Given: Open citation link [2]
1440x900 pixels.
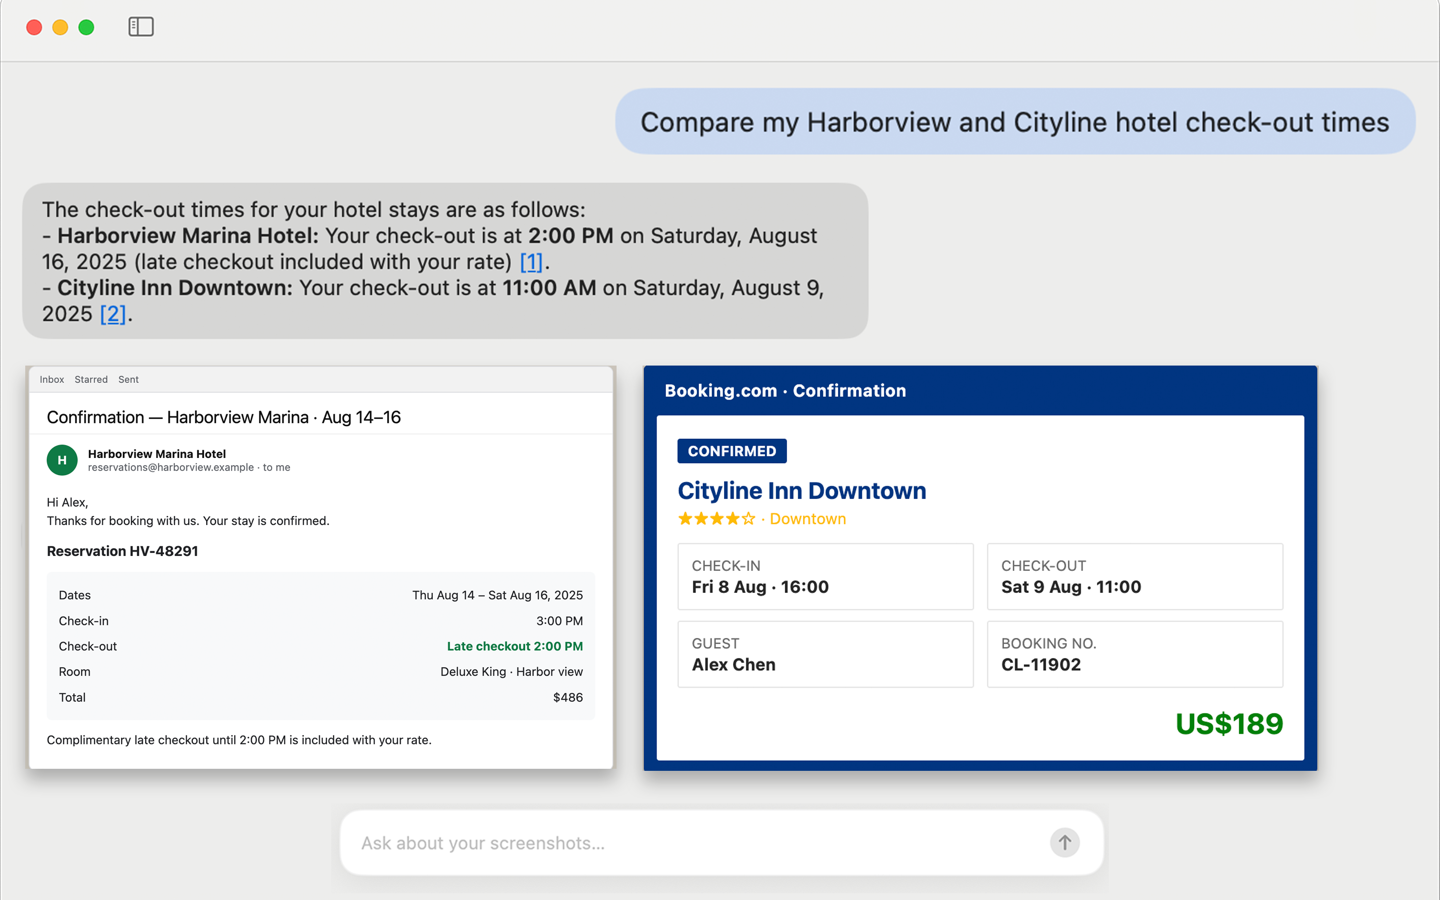Looking at the screenshot, I should [113, 314].
